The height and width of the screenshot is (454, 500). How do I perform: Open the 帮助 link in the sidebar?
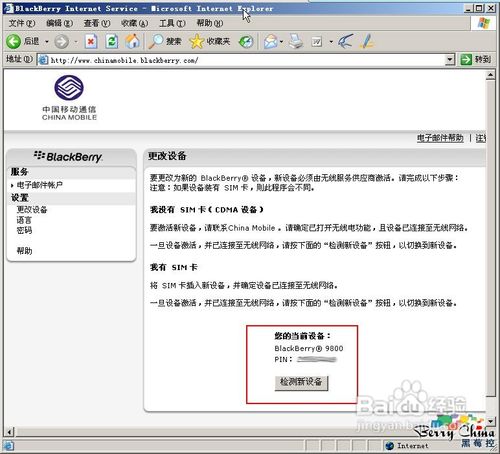tap(24, 251)
